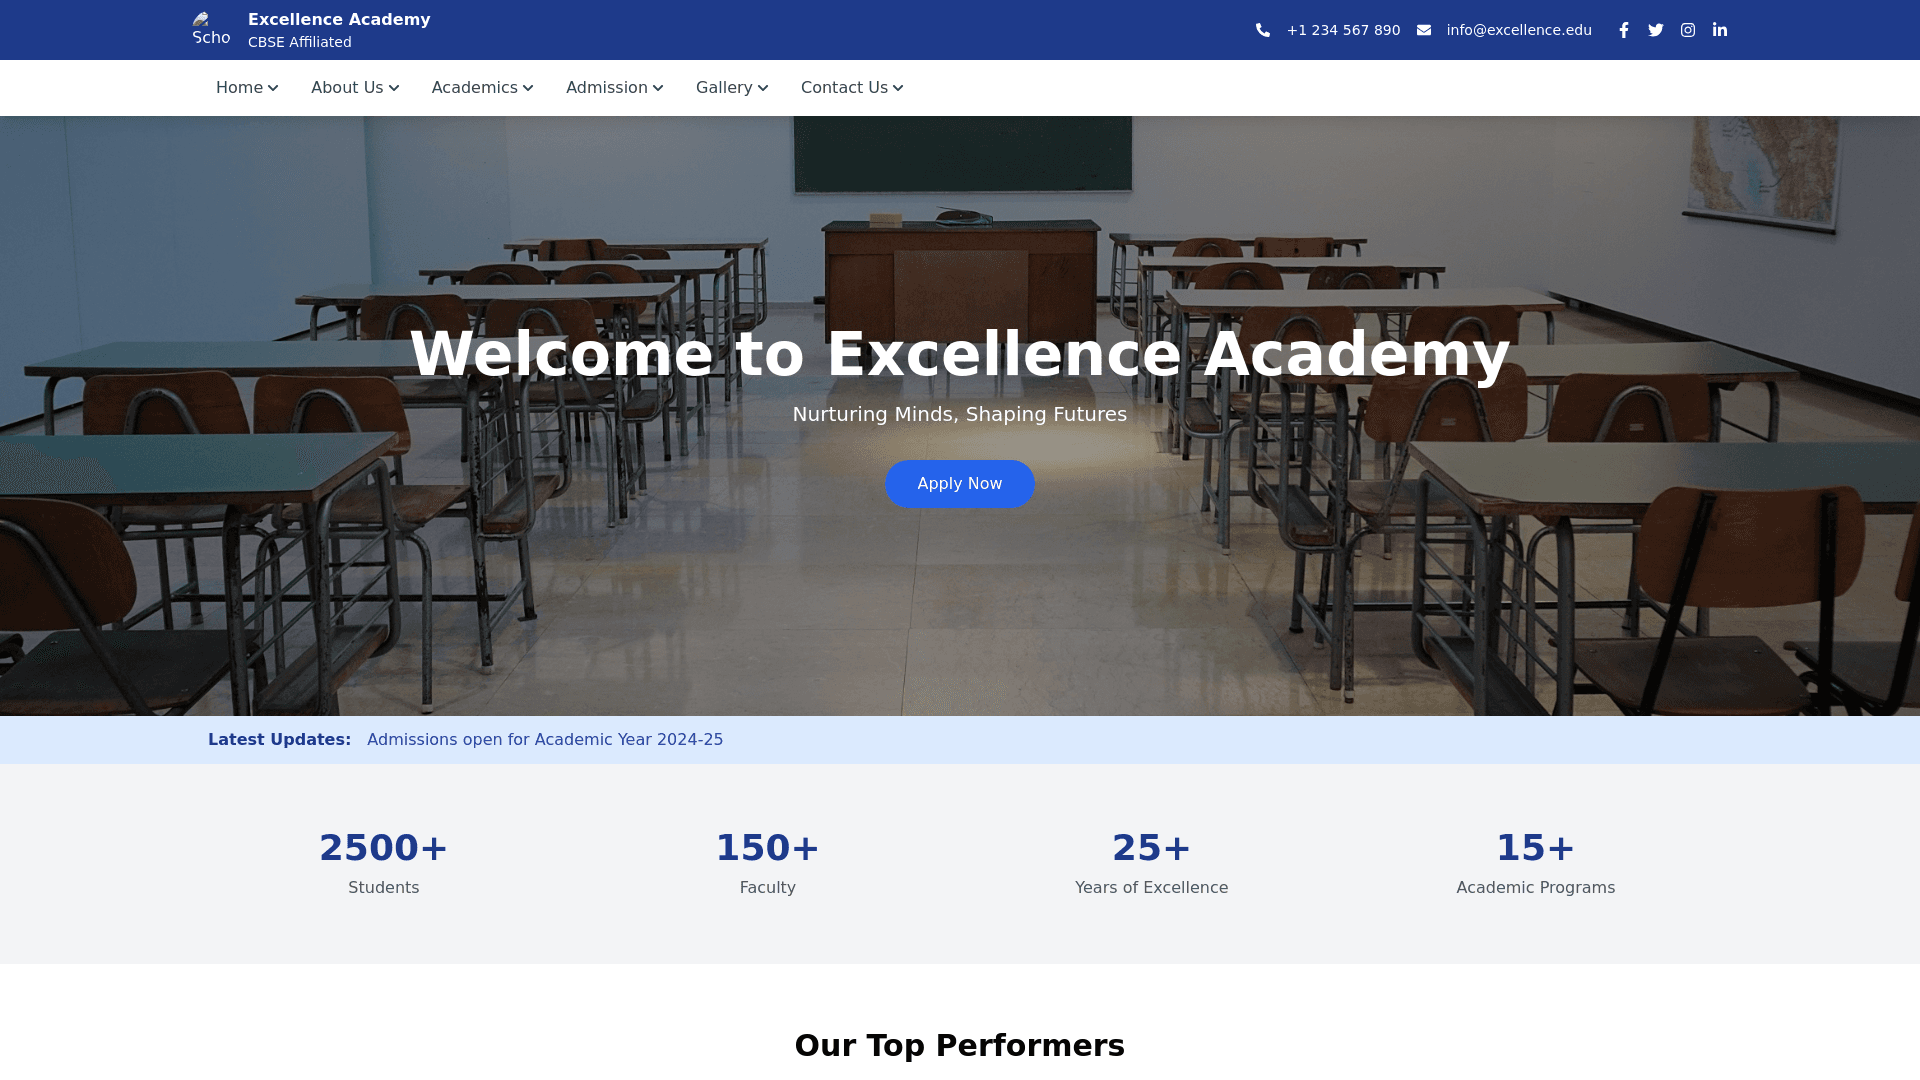This screenshot has height=1080, width=1920.
Task: Click the 2500+ Students statistic
Action: coord(384,863)
